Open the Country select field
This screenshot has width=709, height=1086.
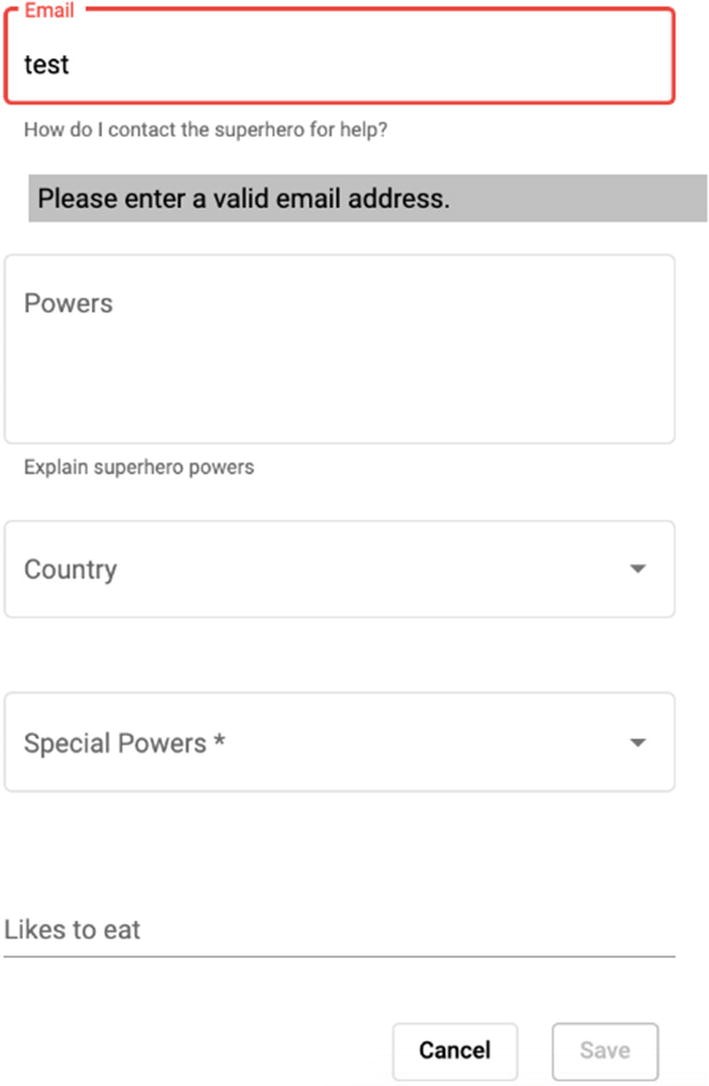click(339, 569)
